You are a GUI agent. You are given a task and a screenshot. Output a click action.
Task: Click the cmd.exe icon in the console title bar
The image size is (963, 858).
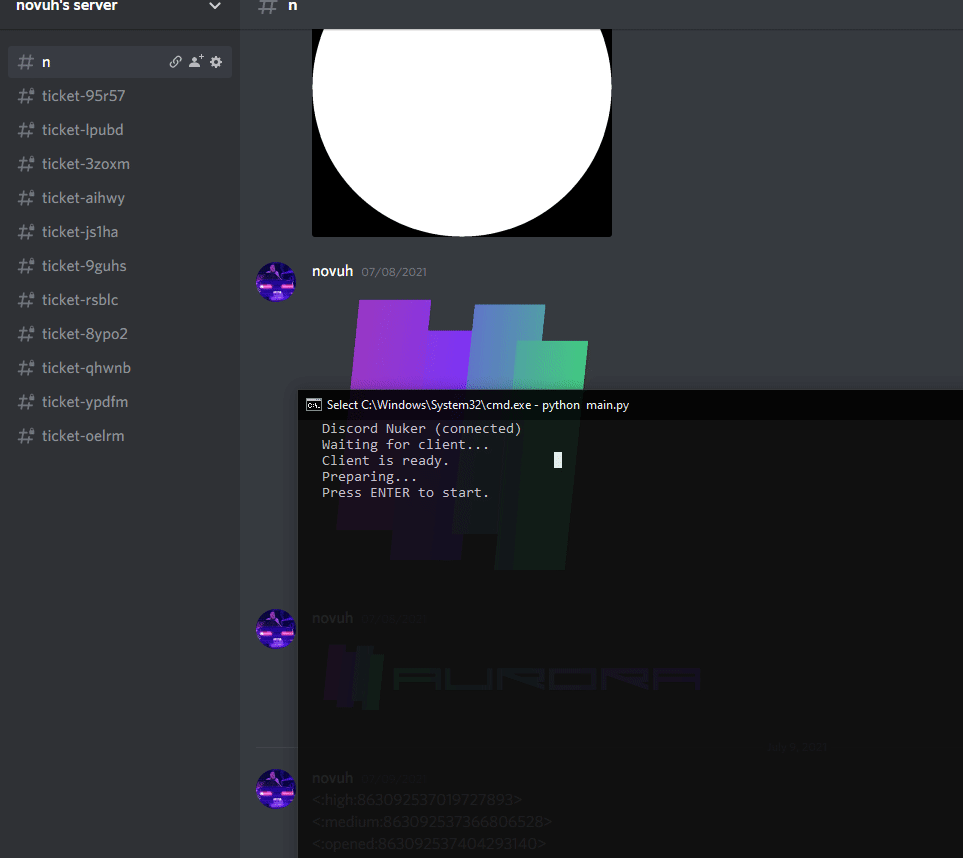coord(311,405)
